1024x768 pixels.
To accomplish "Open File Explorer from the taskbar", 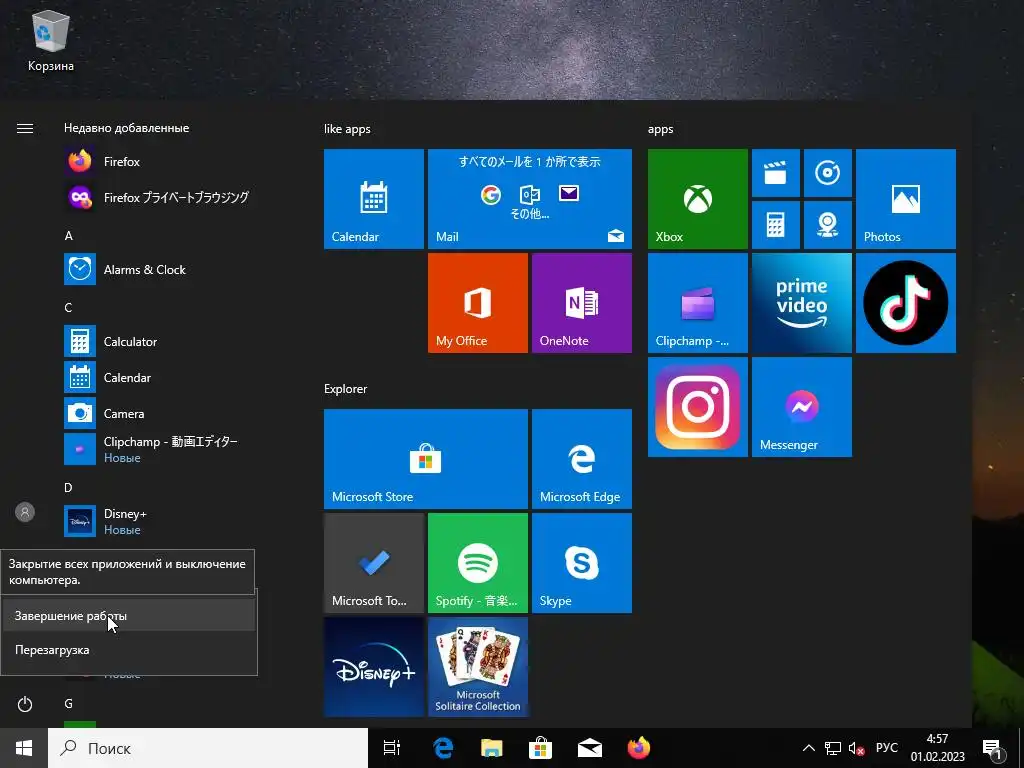I will [x=492, y=748].
